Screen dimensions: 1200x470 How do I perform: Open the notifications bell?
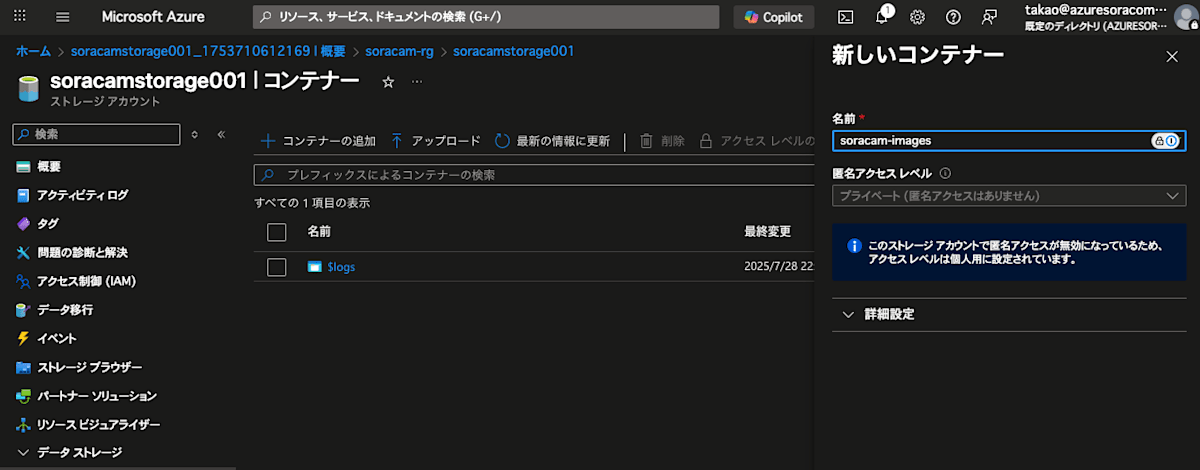pyautogui.click(x=884, y=17)
